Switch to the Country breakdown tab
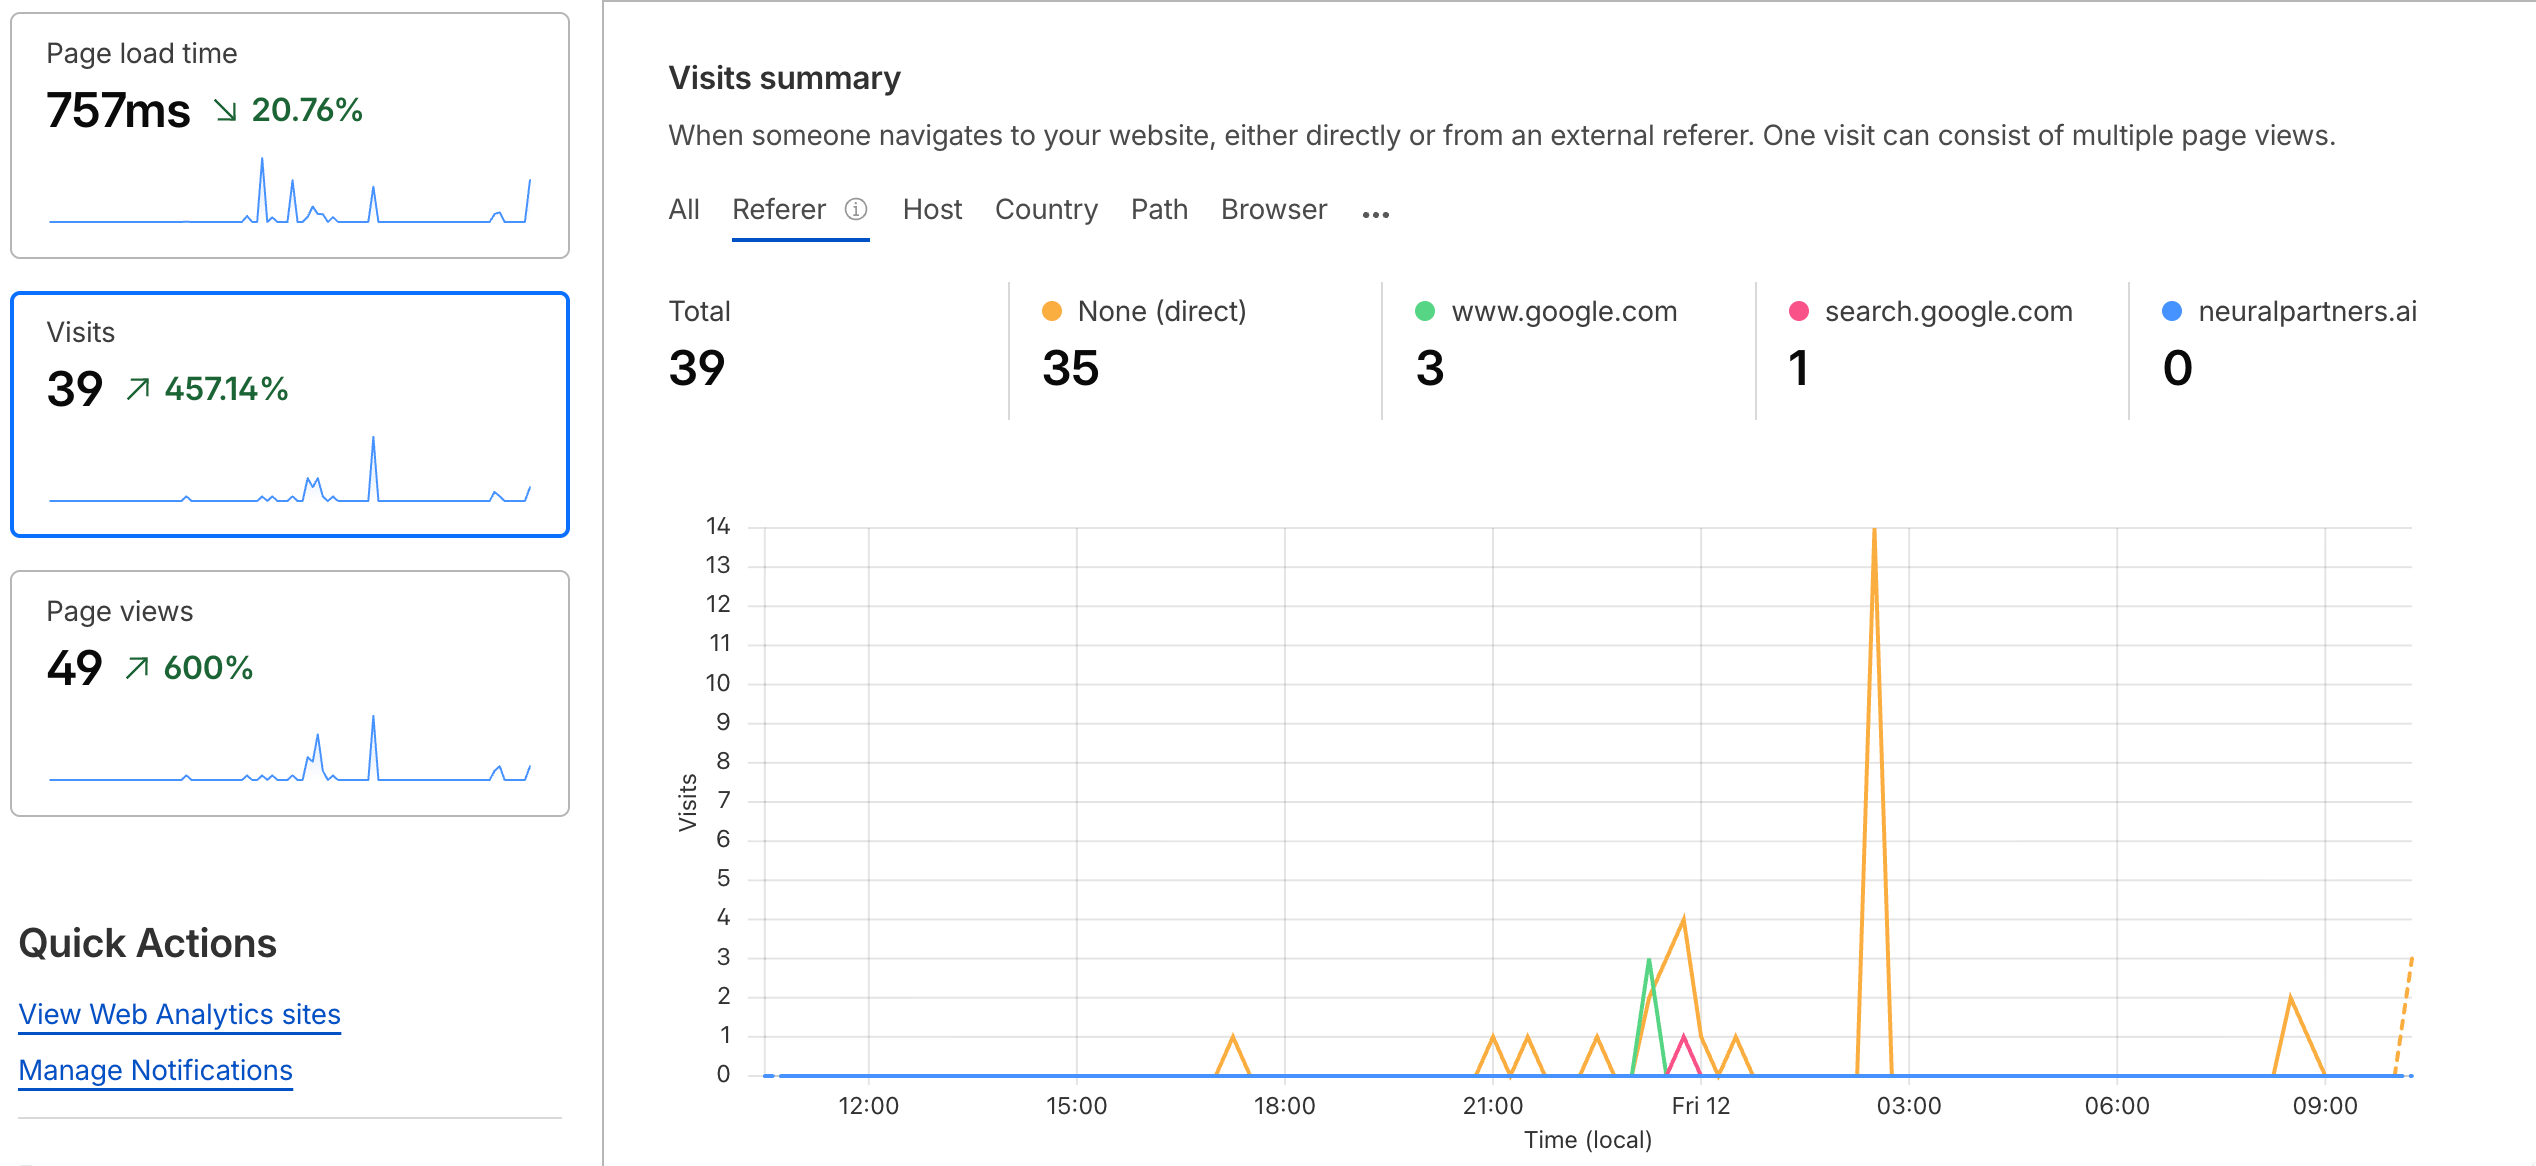The image size is (2536, 1166). click(1045, 209)
